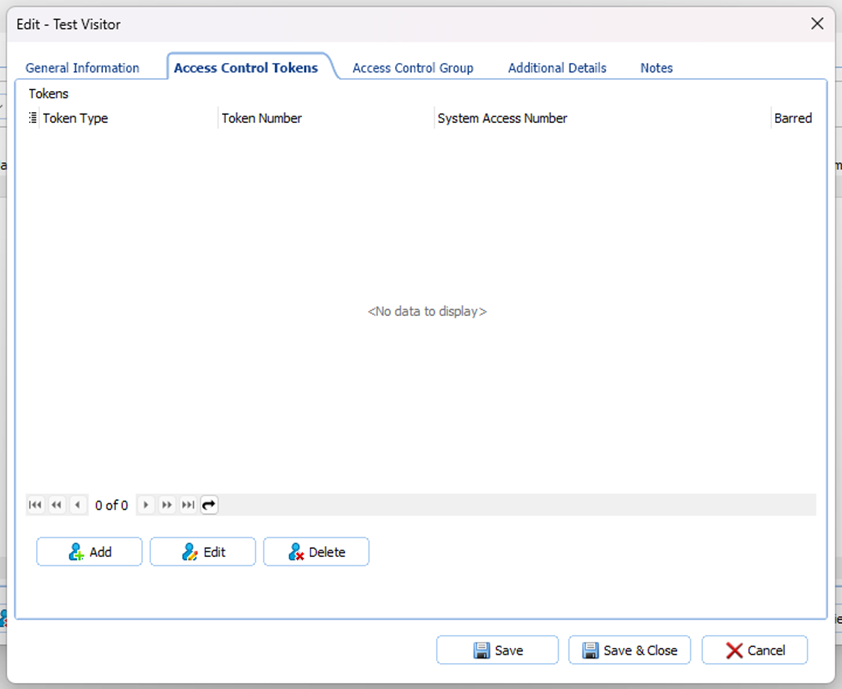Click the Save & Close button
The width and height of the screenshot is (842, 689).
629,650
